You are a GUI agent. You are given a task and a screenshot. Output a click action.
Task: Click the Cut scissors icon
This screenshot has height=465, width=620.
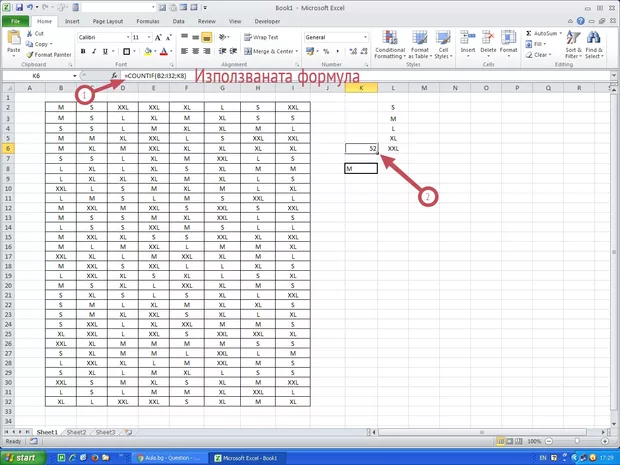[30, 34]
